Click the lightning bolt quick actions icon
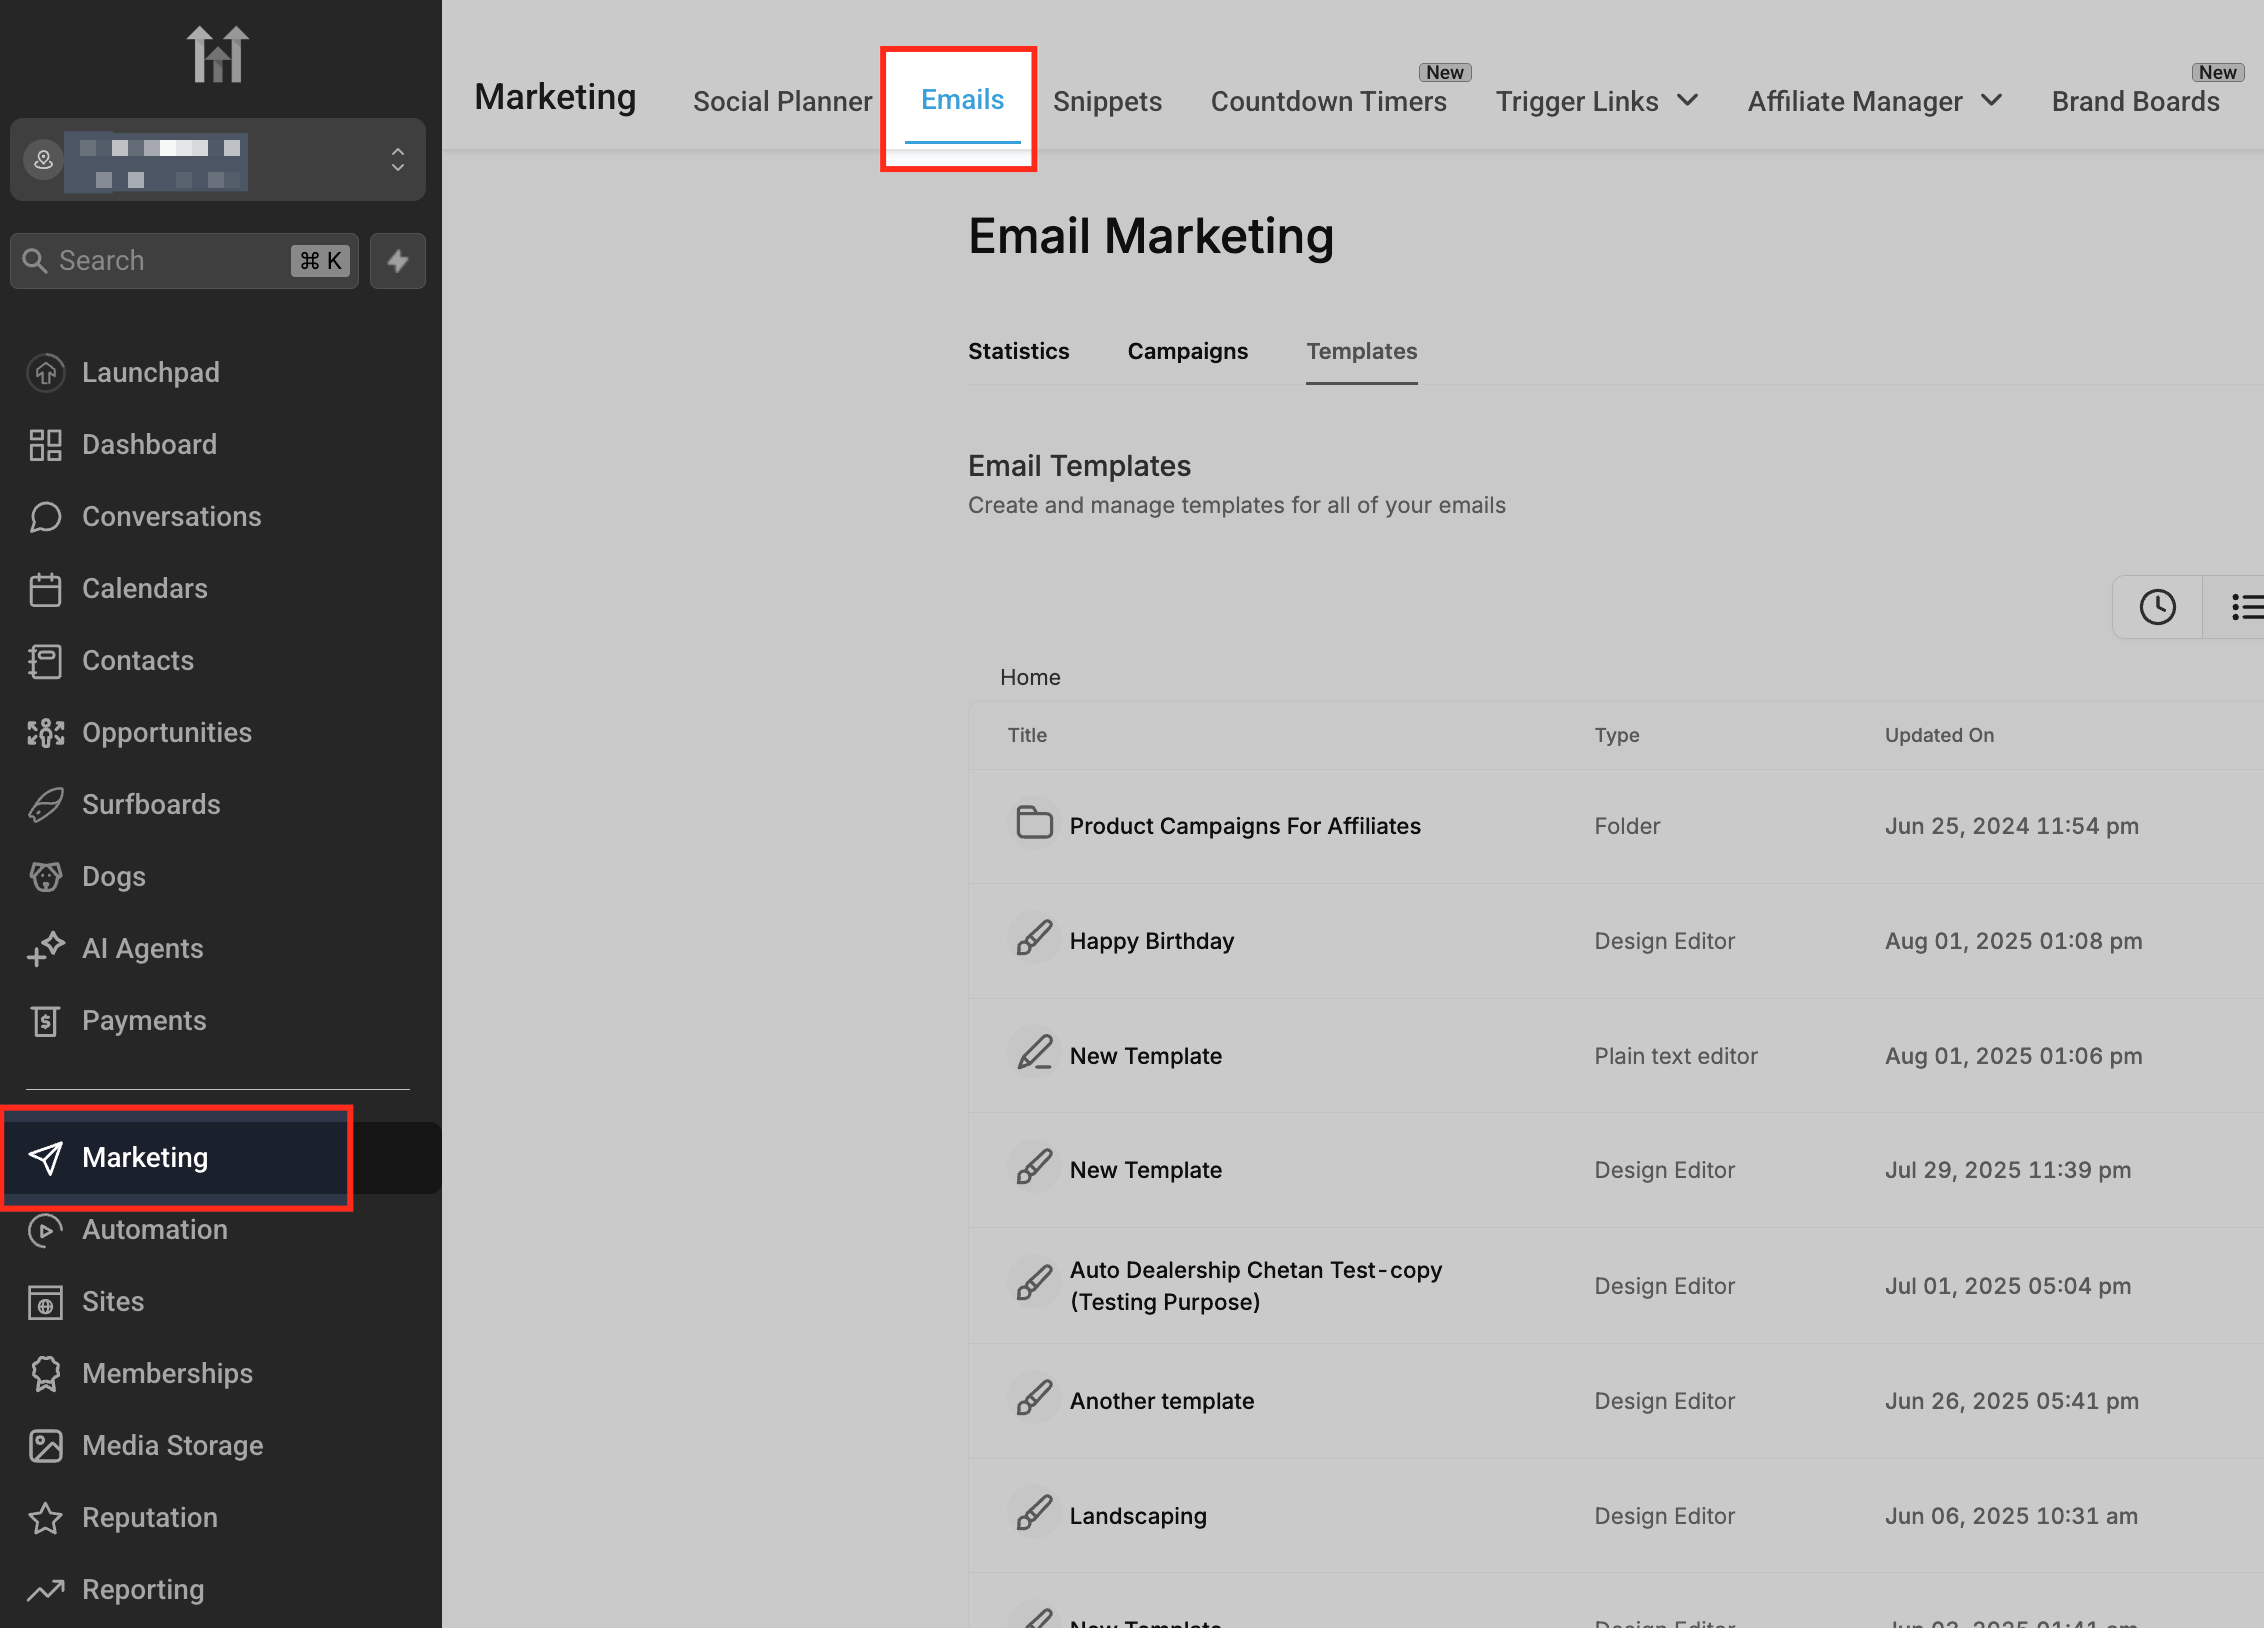The height and width of the screenshot is (1628, 2264). pyautogui.click(x=397, y=261)
